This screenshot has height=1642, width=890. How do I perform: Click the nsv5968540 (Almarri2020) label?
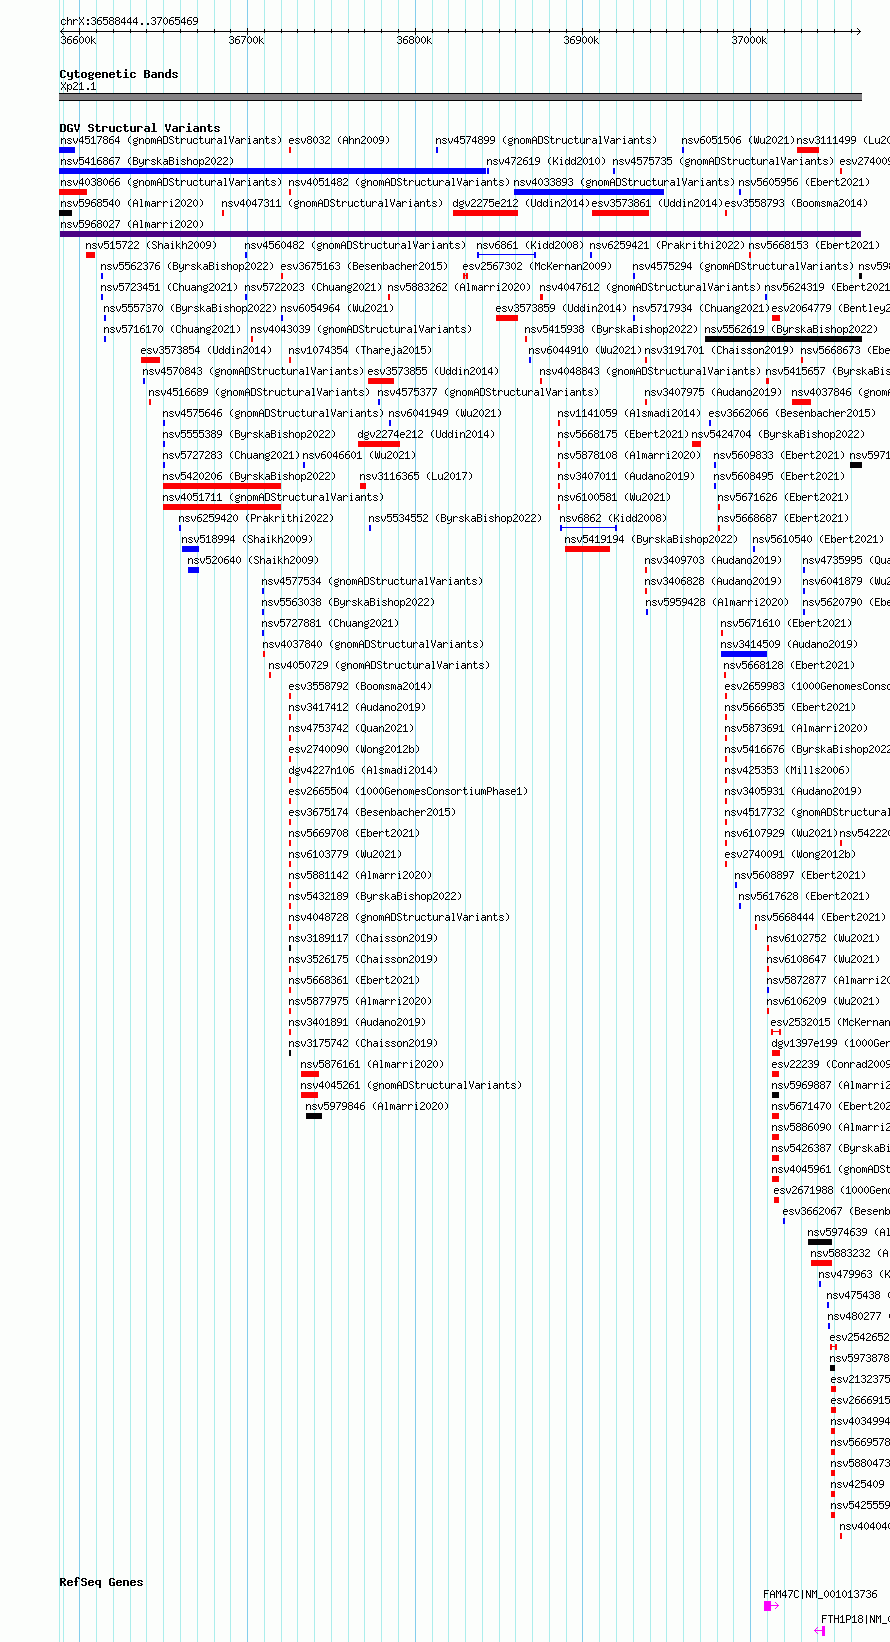(x=132, y=203)
